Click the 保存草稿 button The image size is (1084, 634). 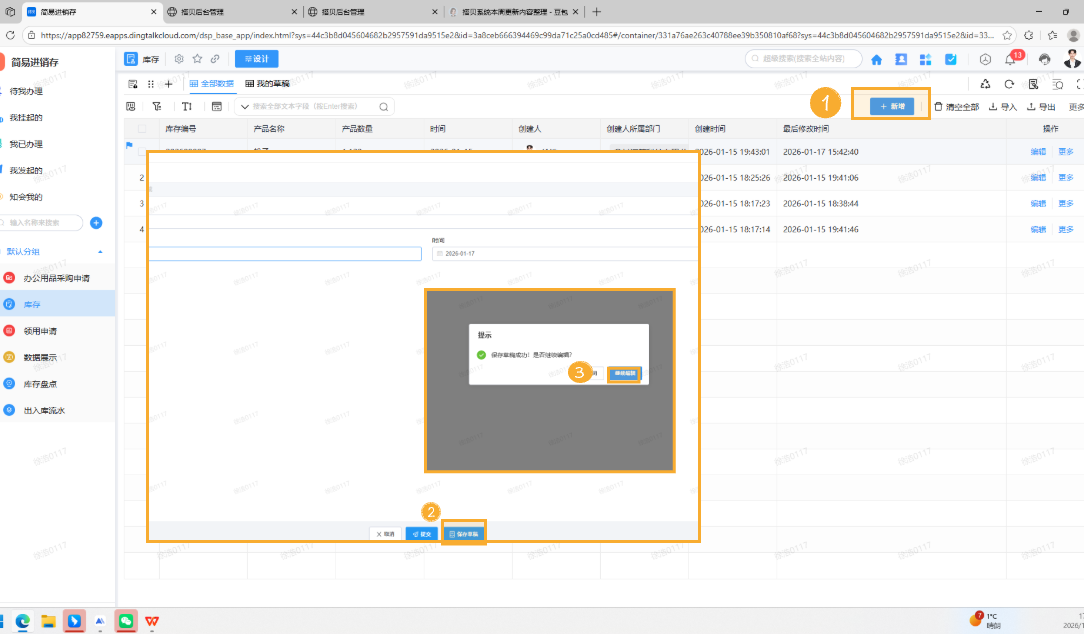tap(464, 534)
